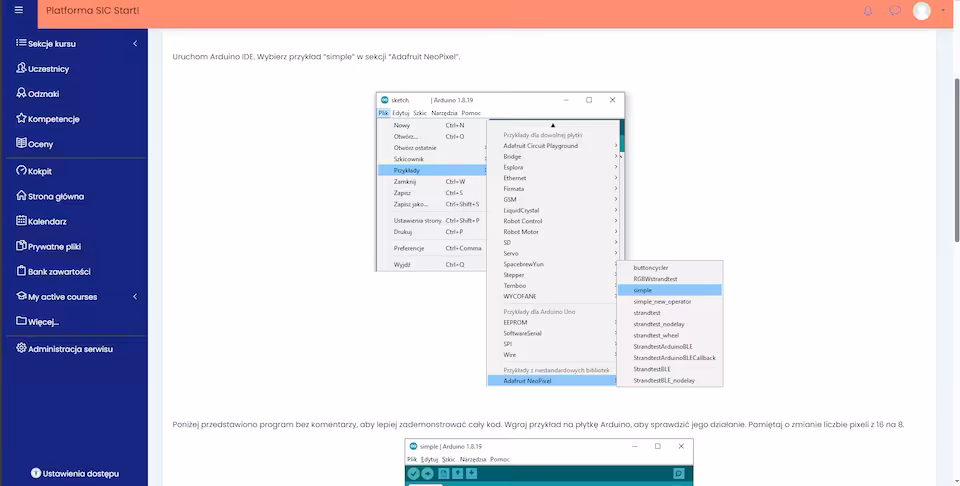Open the Oceny gradebook
The height and width of the screenshot is (486, 960).
40,144
